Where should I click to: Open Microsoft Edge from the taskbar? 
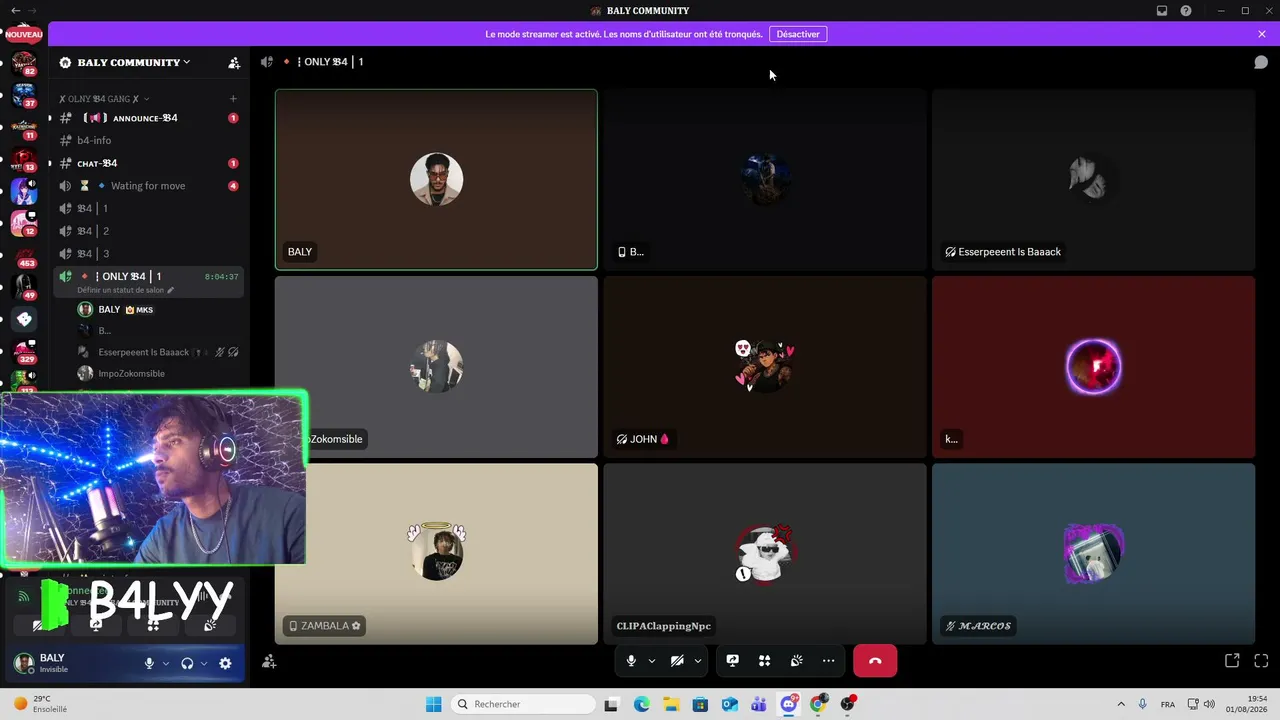point(641,704)
